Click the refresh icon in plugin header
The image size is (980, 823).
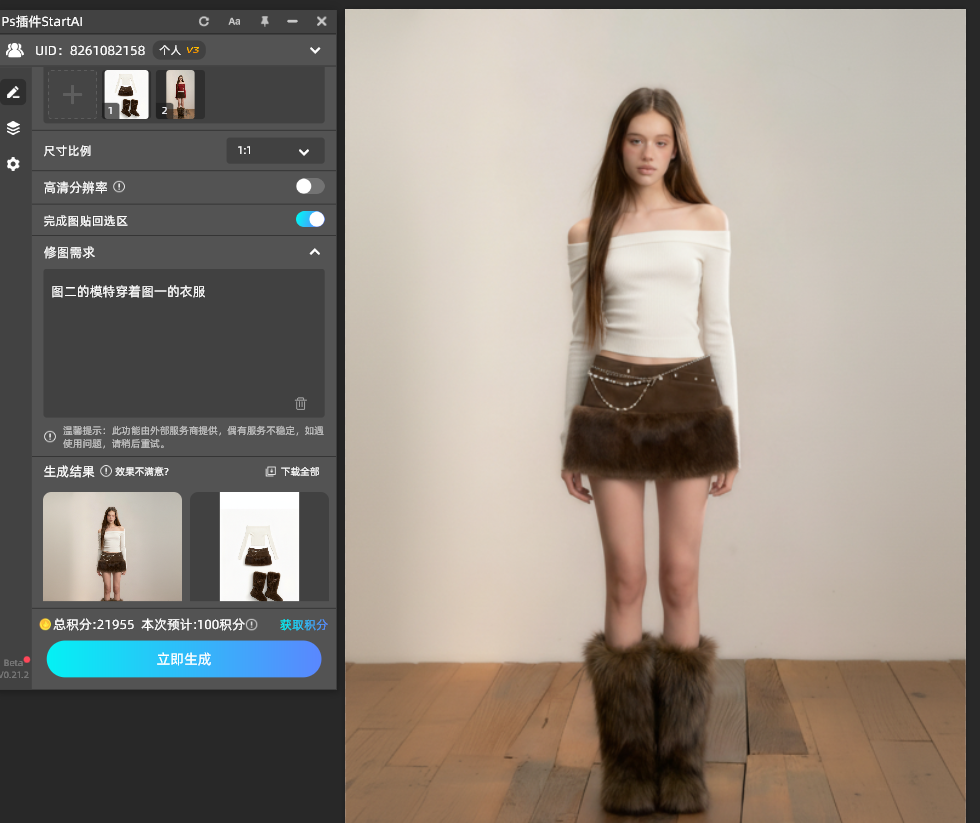204,21
